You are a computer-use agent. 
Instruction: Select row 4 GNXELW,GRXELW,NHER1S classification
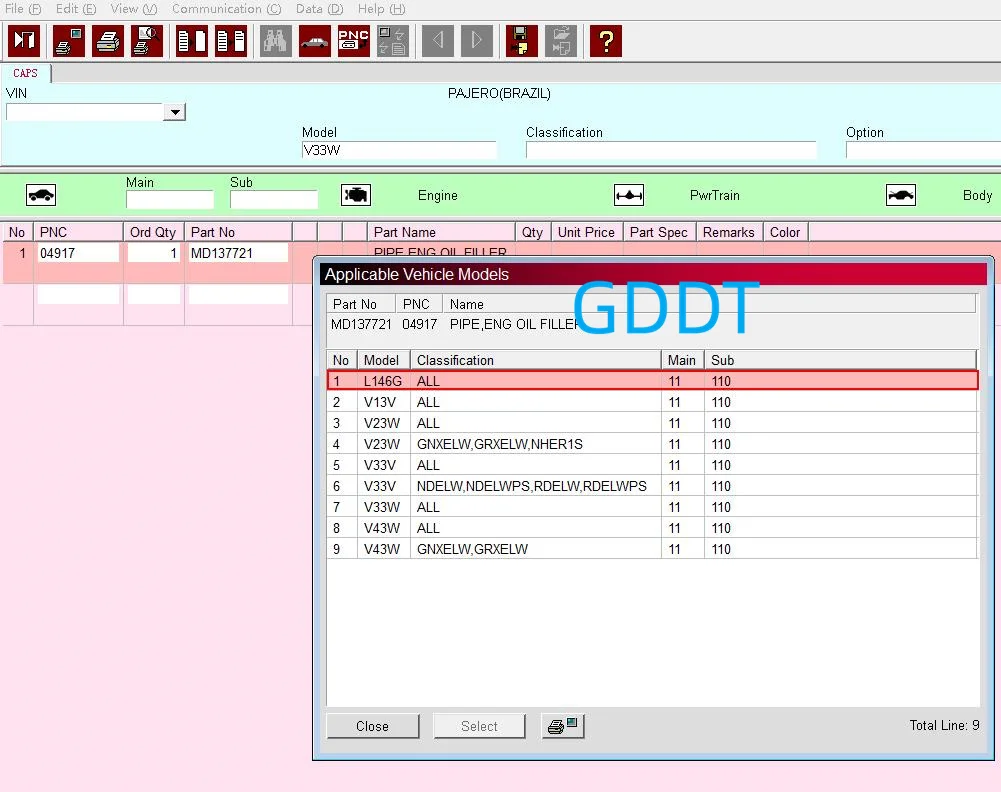point(652,444)
